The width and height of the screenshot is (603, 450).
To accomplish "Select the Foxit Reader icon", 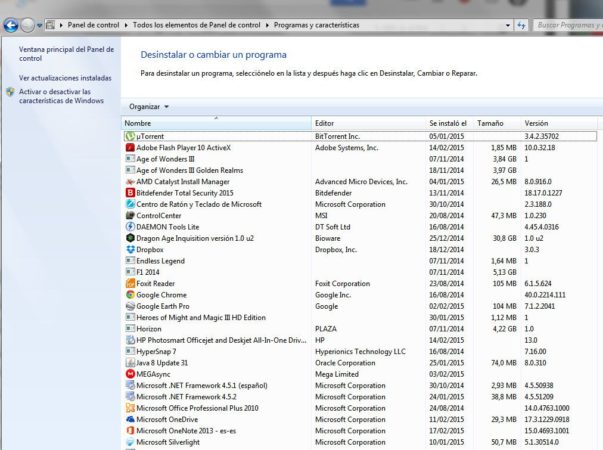I will tap(130, 283).
